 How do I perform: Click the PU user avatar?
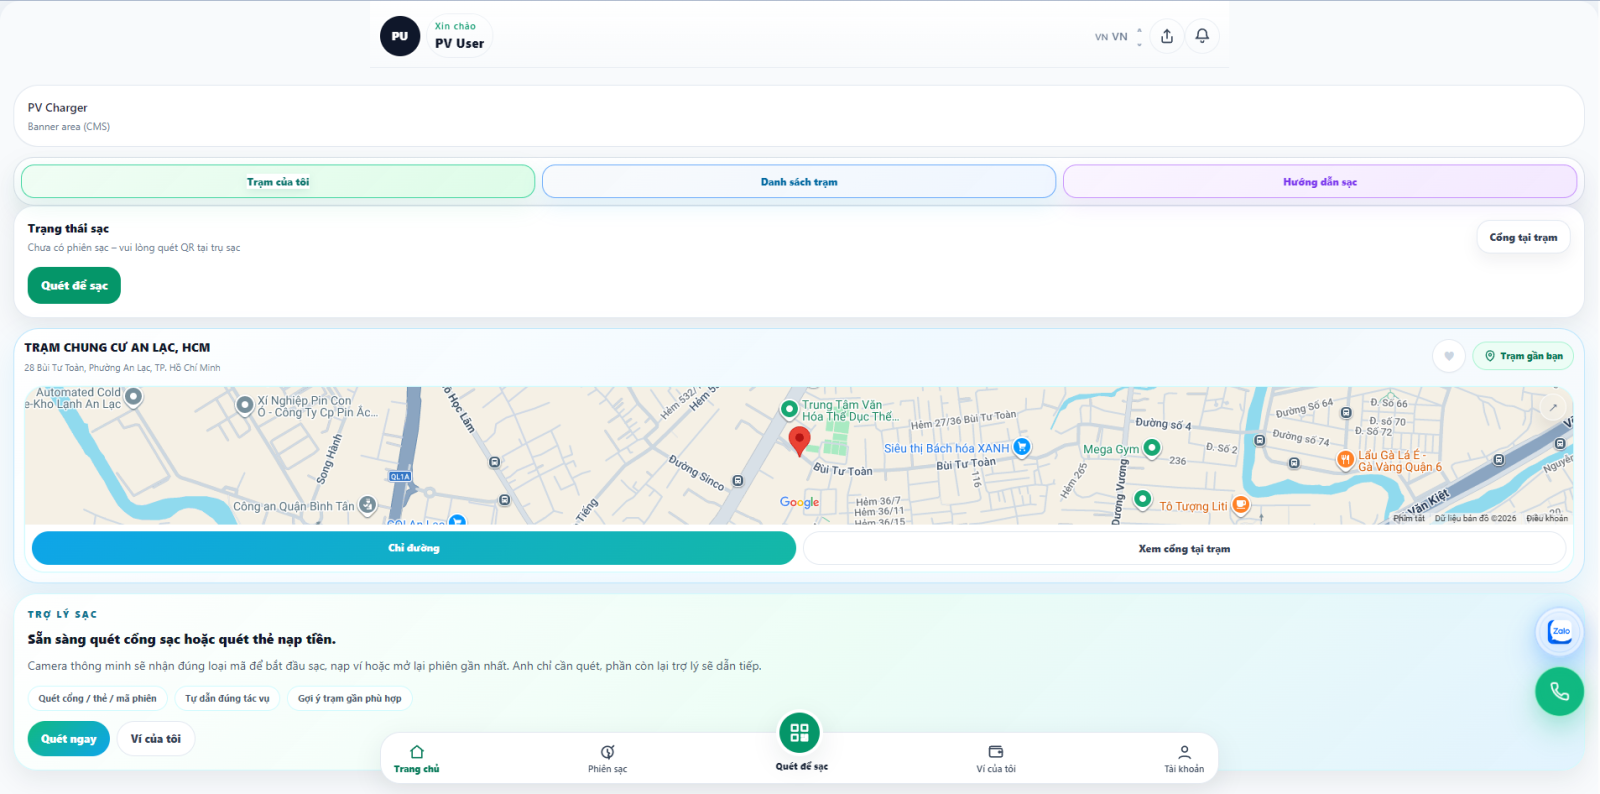coord(400,36)
